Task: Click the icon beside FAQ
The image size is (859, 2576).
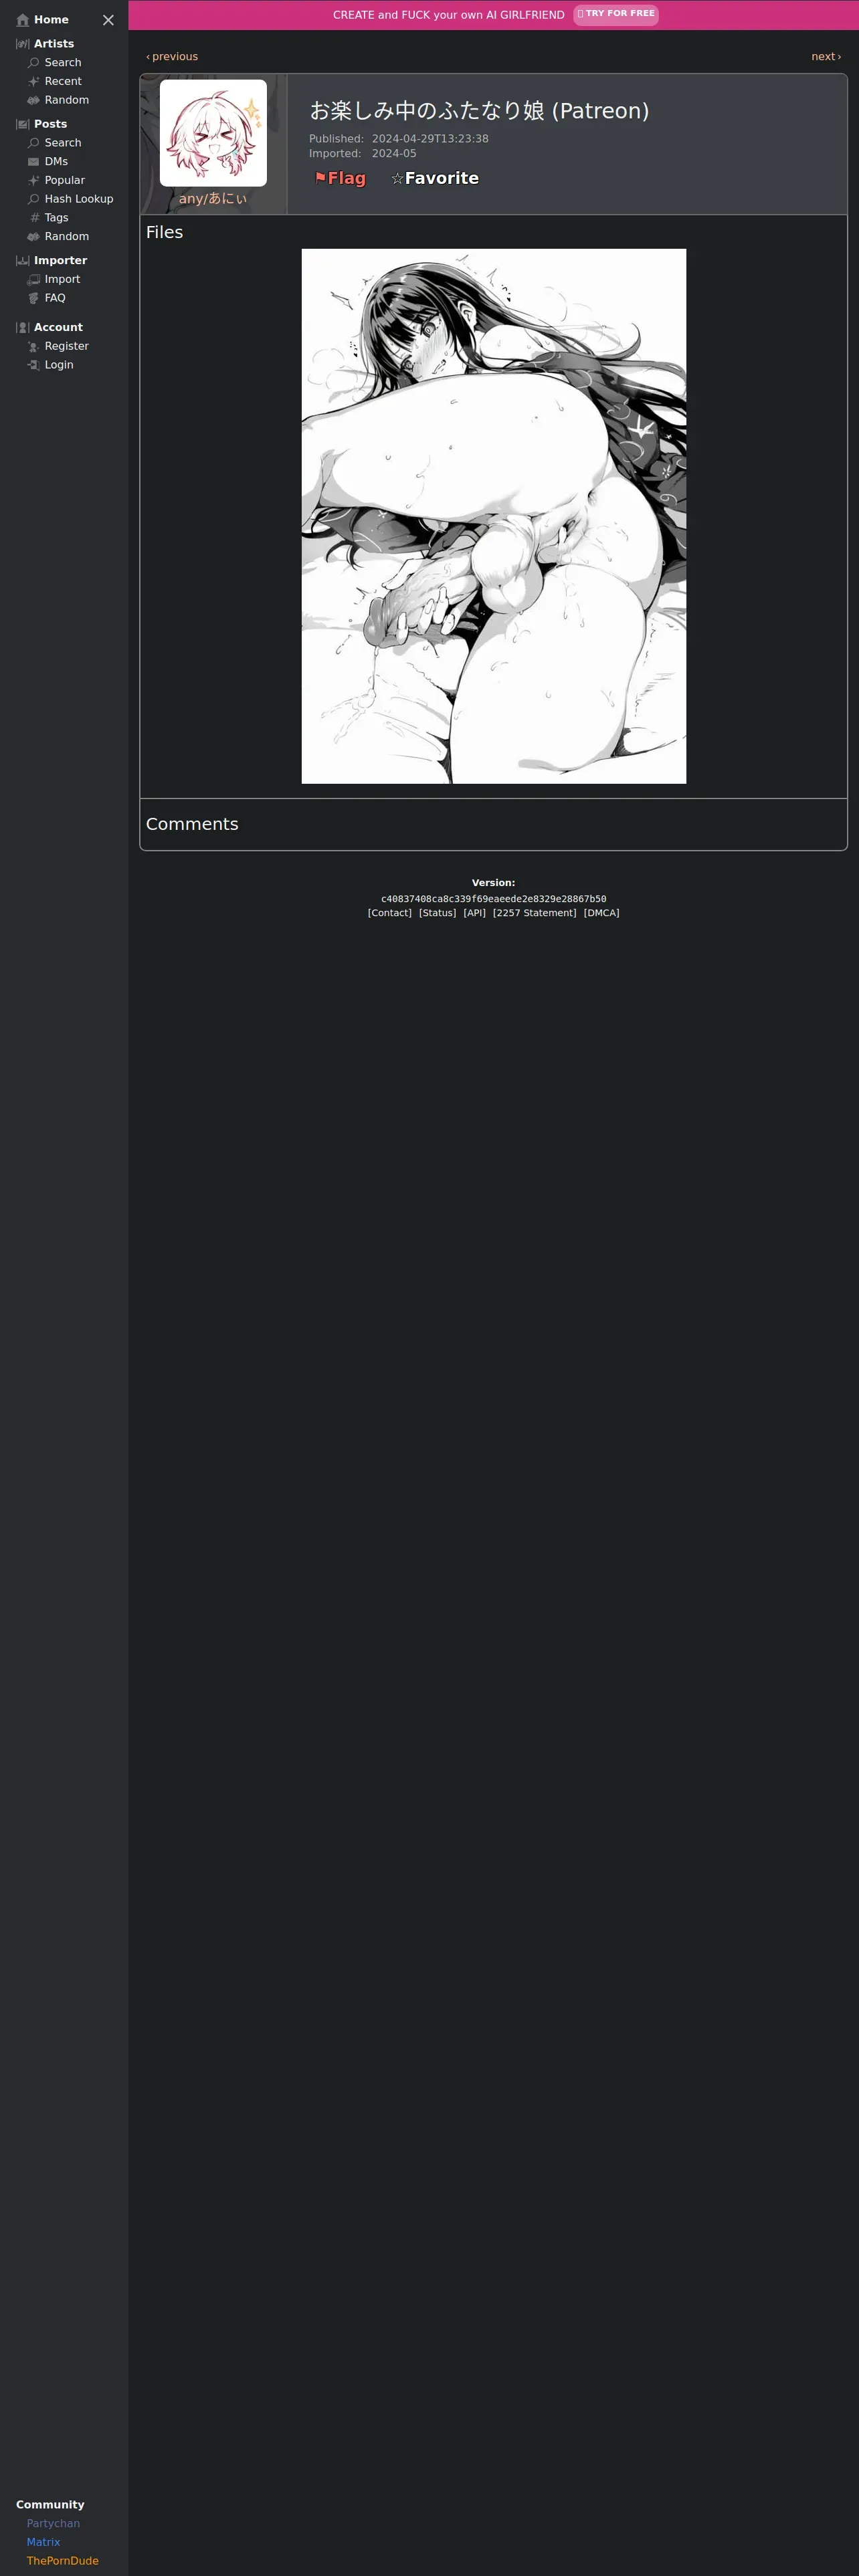Action: 33,298
